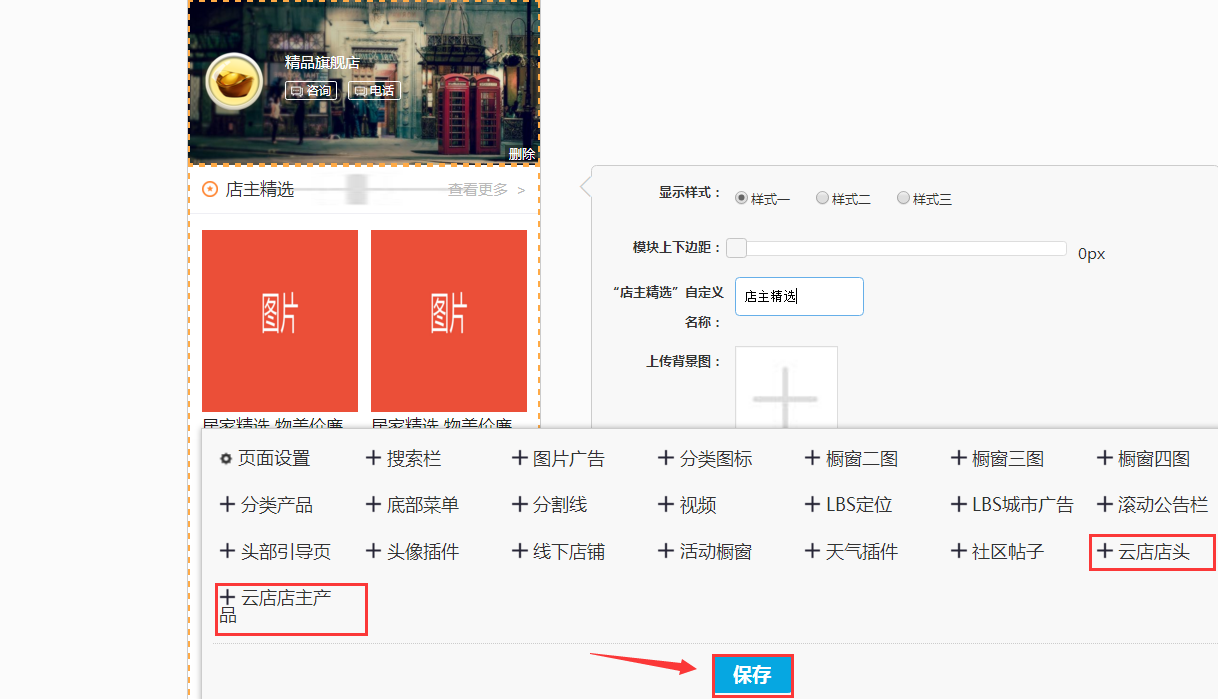Viewport: 1218px width, 699px height.
Task: Select 样式一 display style radio
Action: (x=742, y=198)
